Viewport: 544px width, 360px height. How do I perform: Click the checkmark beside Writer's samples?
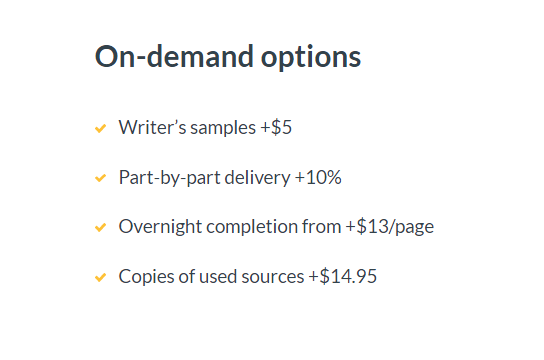point(100,128)
